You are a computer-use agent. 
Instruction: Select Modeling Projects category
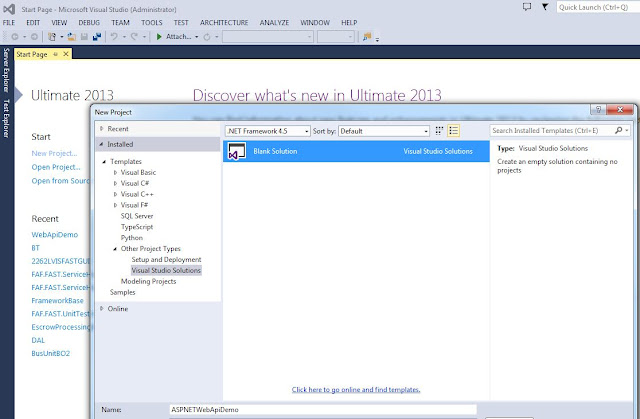[x=149, y=282]
